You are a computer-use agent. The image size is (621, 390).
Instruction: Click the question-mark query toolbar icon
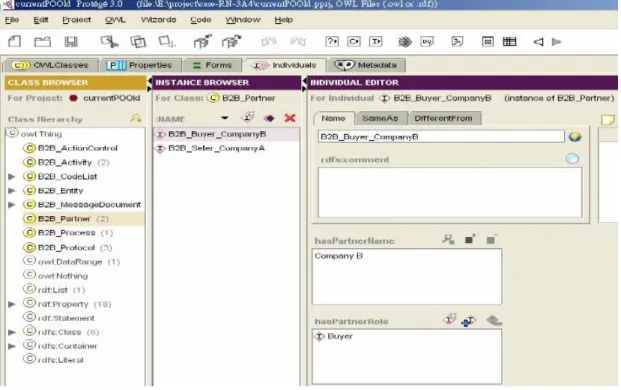tap(332, 41)
